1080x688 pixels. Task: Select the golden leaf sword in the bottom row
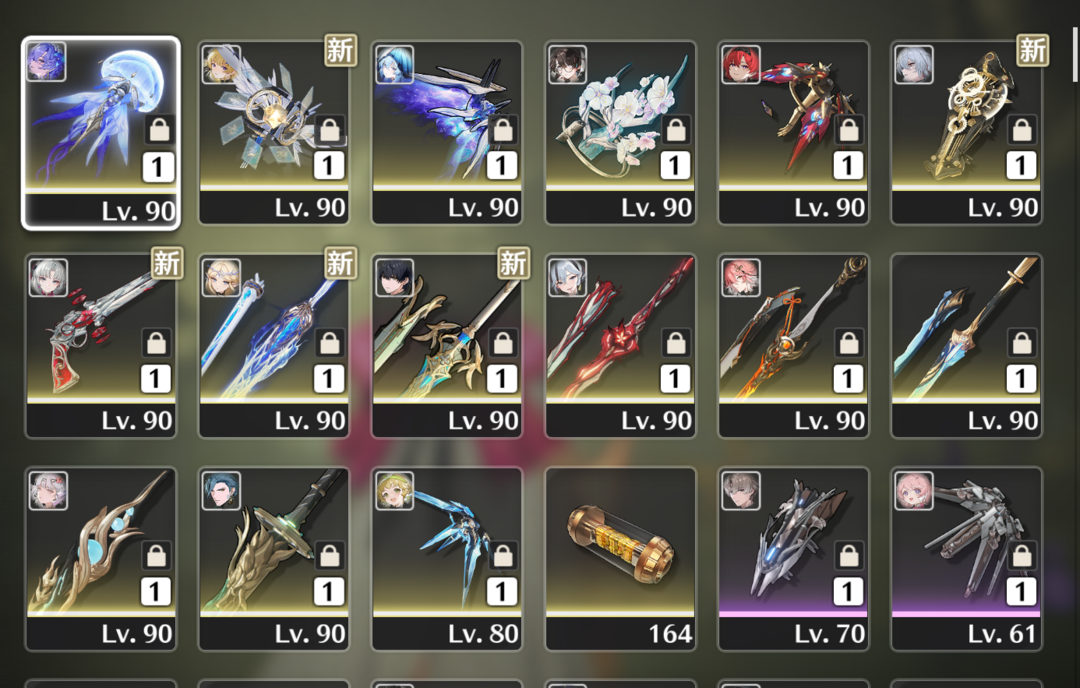[x=273, y=559]
